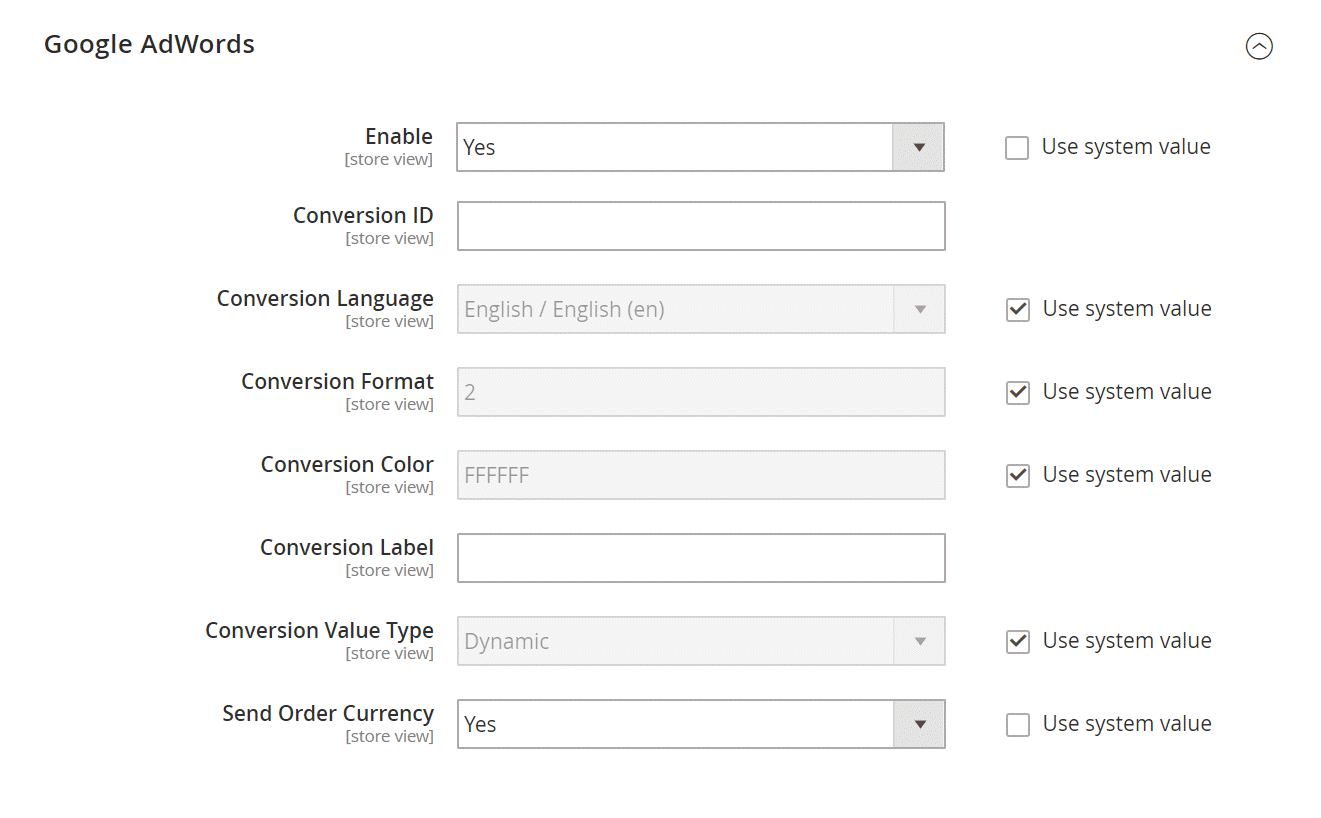Toggle Use system value for Enable
Image resolution: width=1321 pixels, height=818 pixels.
click(x=1017, y=148)
